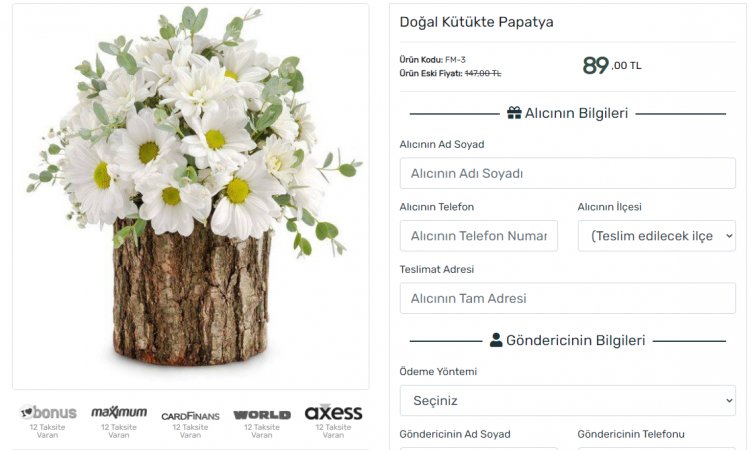
Task: Select the Alıcının Tam Adresi address field
Action: [568, 298]
